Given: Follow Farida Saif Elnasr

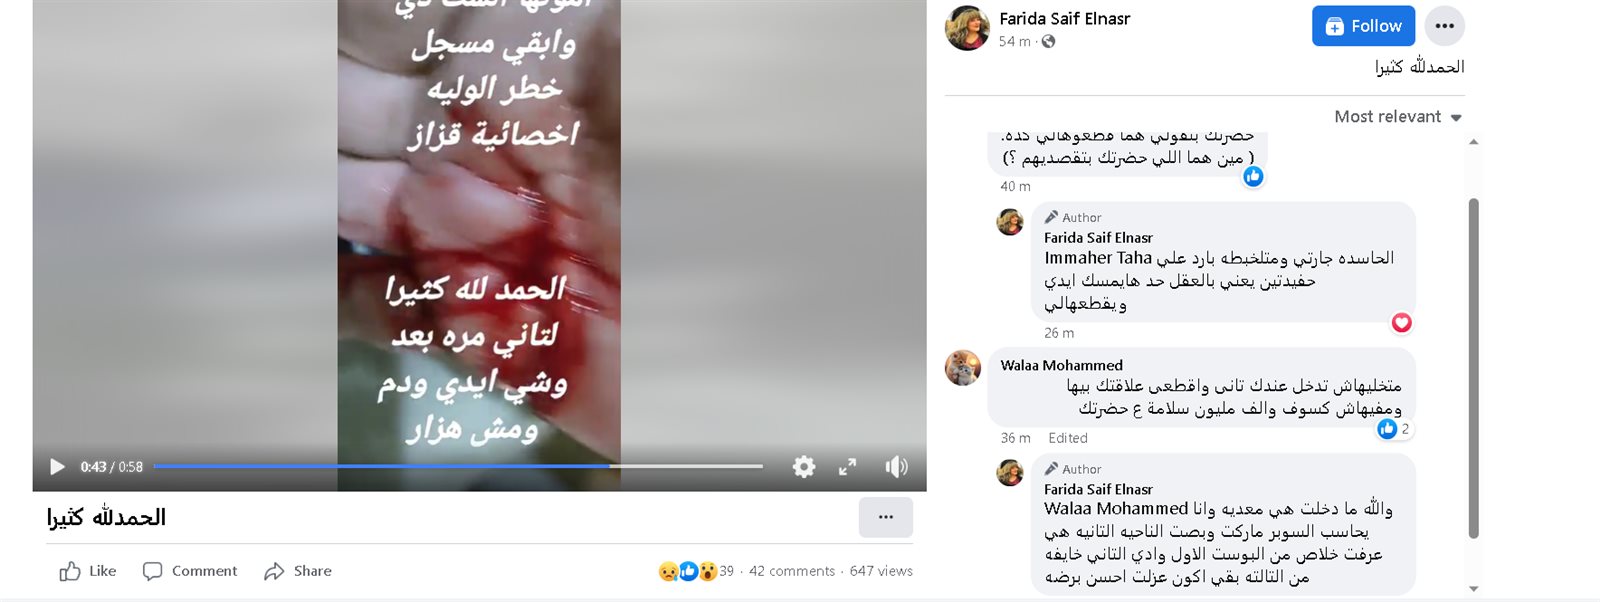Looking at the screenshot, I should 1363,26.
